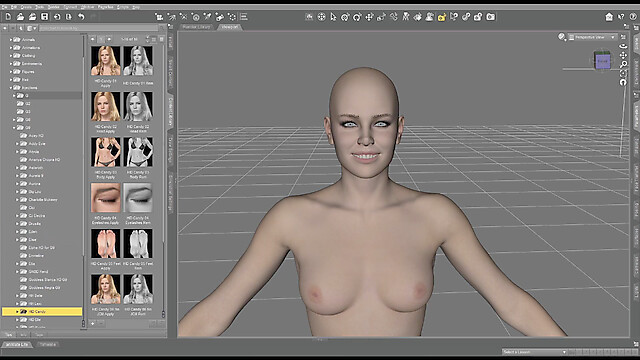Screen dimensions: 640x360
Task: Expand the Animals folder
Action: point(11,40)
